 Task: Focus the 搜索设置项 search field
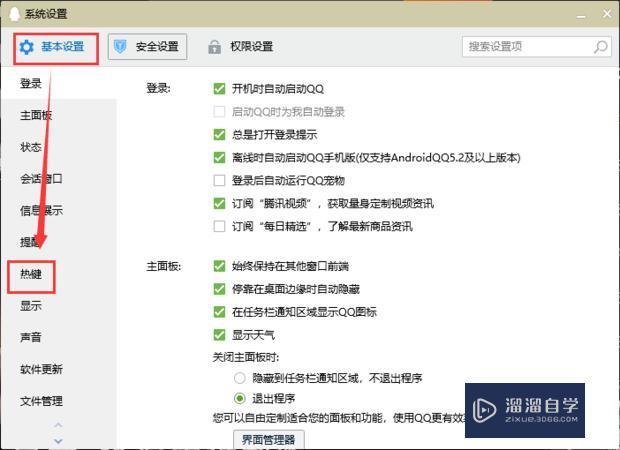537,47
